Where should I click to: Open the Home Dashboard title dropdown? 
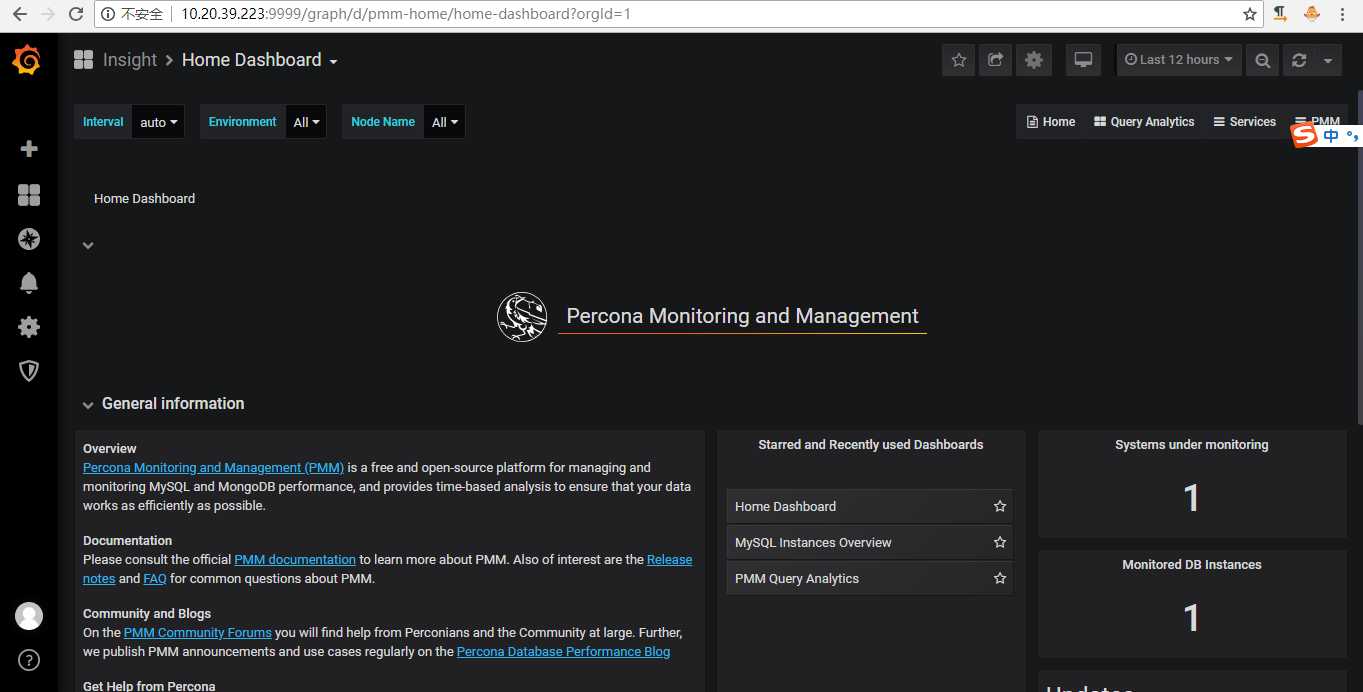260,60
